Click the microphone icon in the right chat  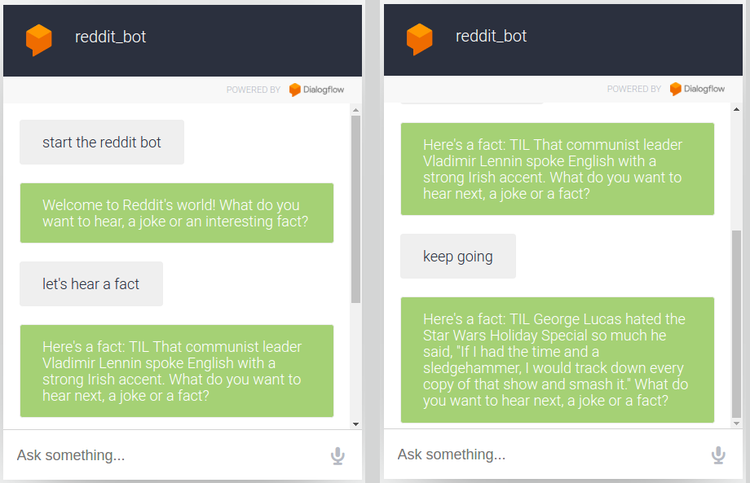pos(718,455)
